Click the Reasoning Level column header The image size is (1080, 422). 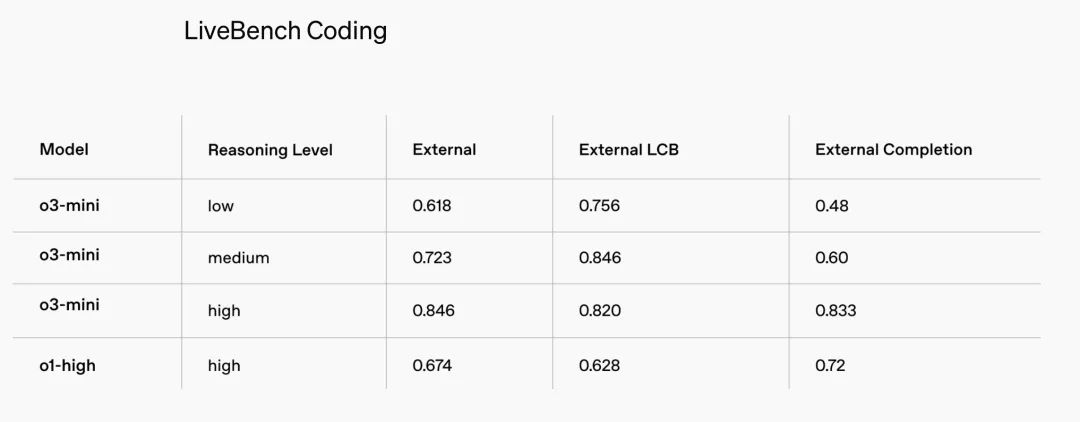(x=270, y=150)
